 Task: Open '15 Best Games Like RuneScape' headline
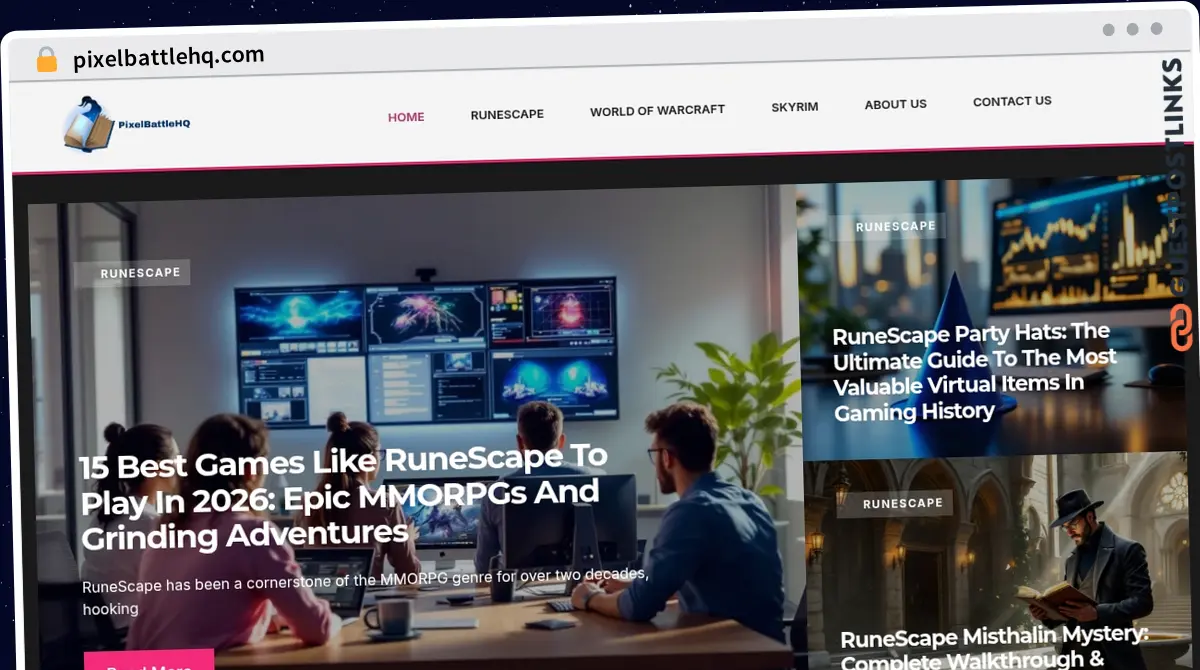(344, 496)
